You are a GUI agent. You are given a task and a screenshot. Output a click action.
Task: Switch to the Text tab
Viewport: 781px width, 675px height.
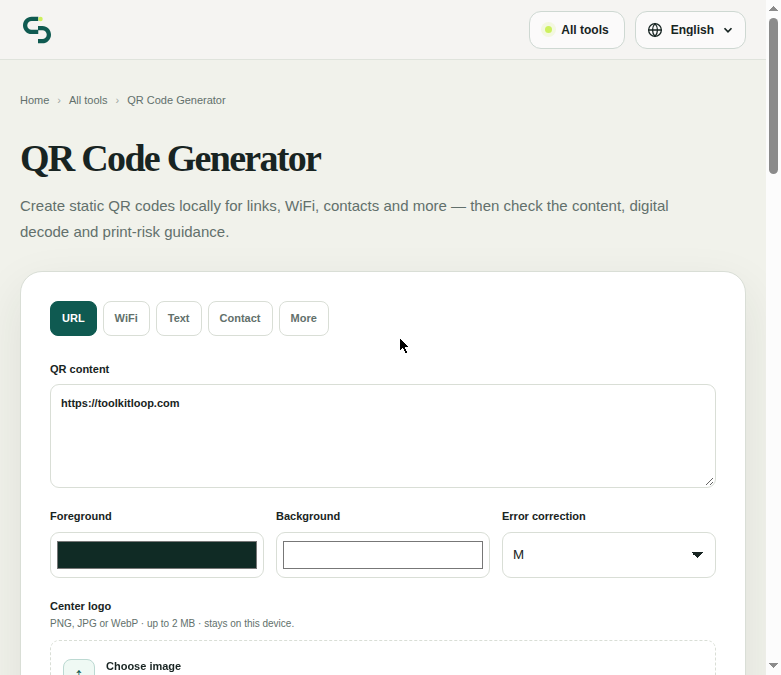click(x=179, y=318)
